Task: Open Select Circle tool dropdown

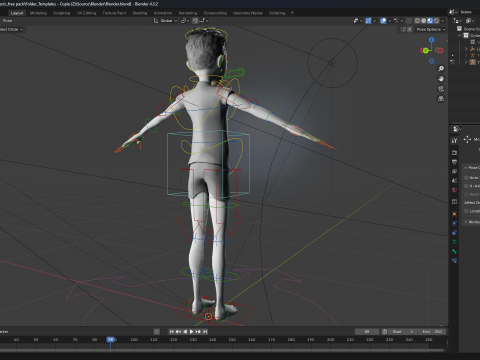Action: 12,29
